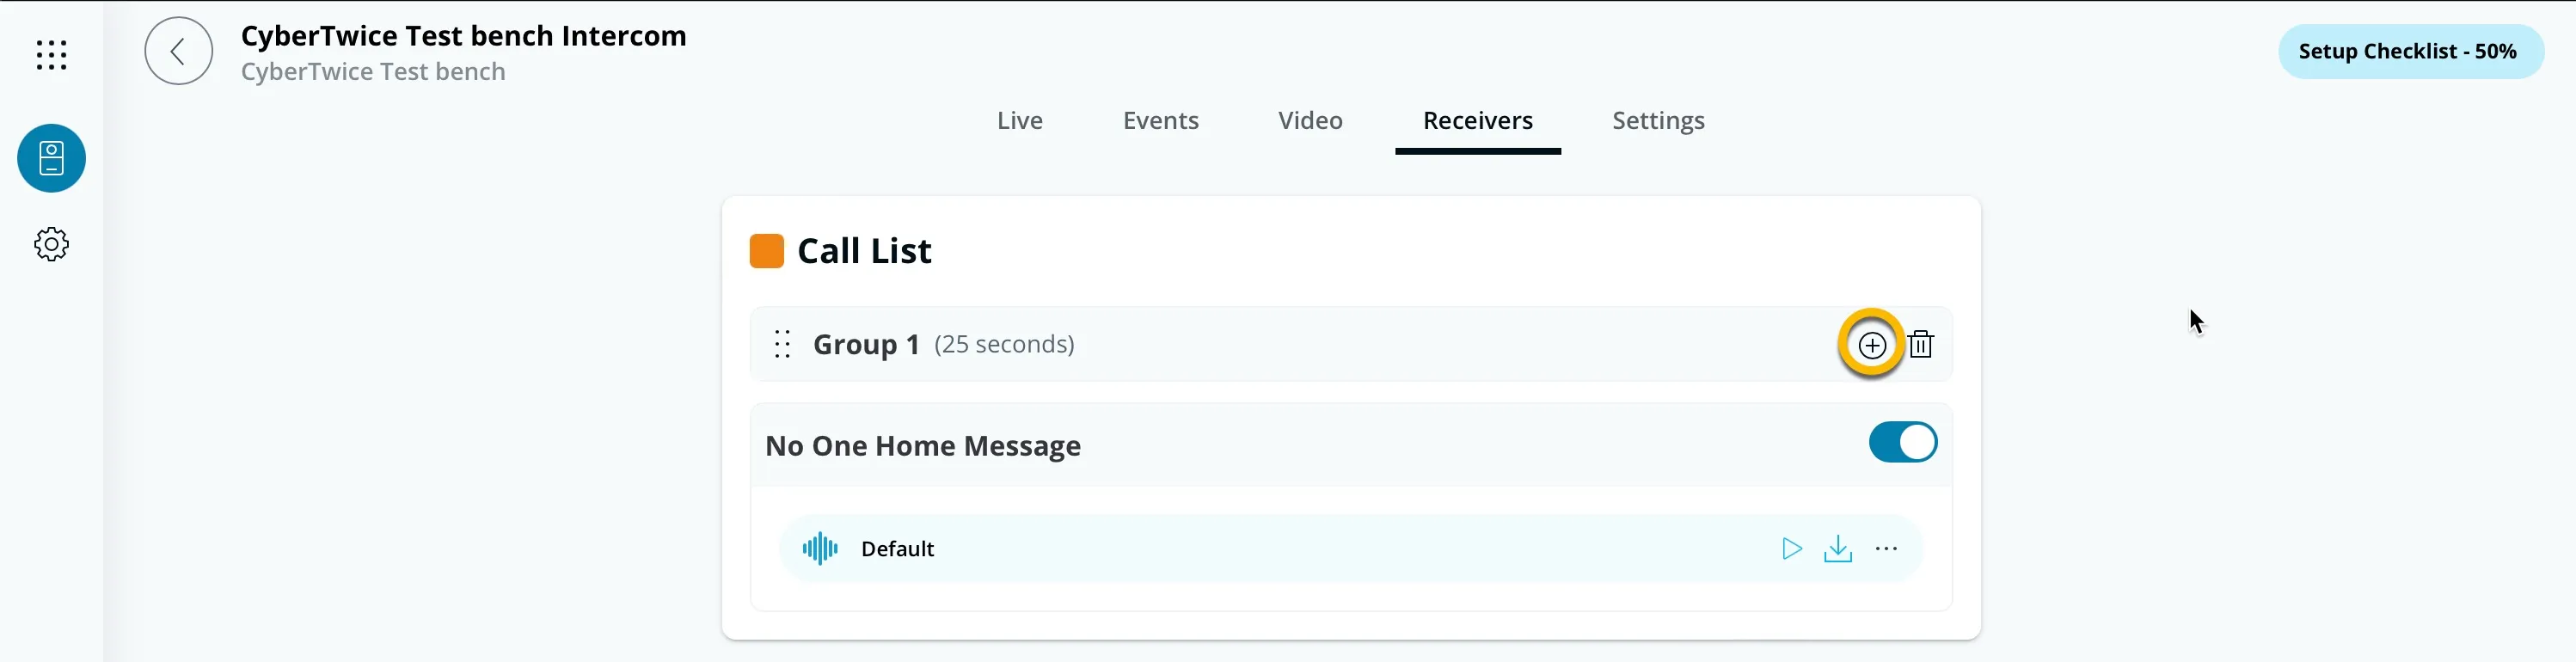Add a receiver to Group 1

pyautogui.click(x=1871, y=345)
